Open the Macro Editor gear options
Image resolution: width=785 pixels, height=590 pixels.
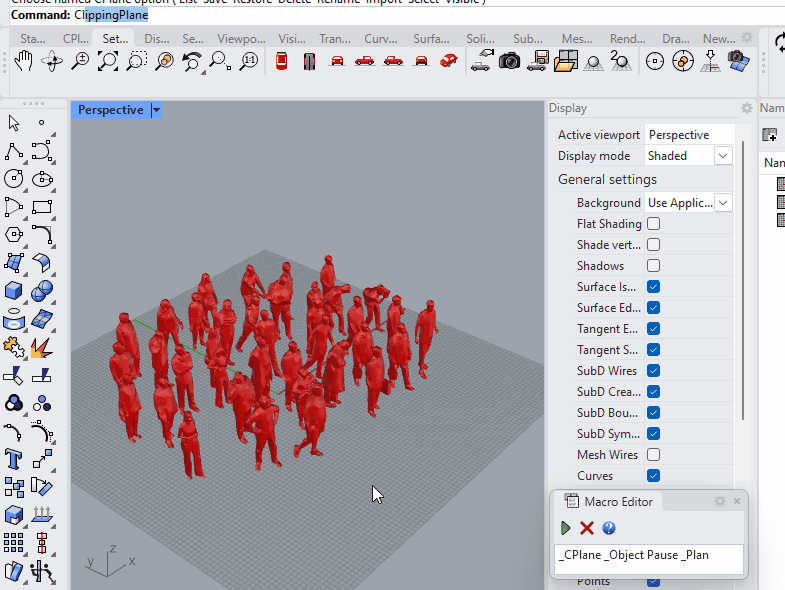[x=720, y=501]
